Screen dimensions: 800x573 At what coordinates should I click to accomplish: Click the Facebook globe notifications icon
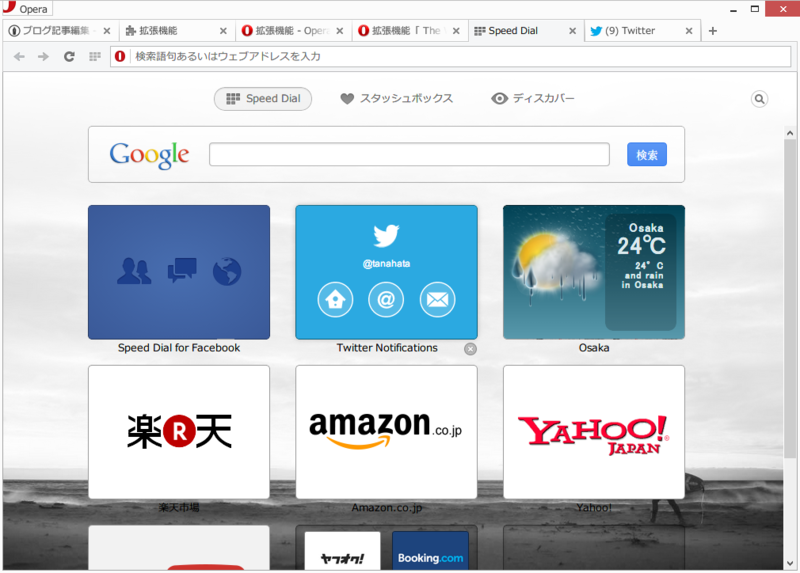tap(227, 271)
